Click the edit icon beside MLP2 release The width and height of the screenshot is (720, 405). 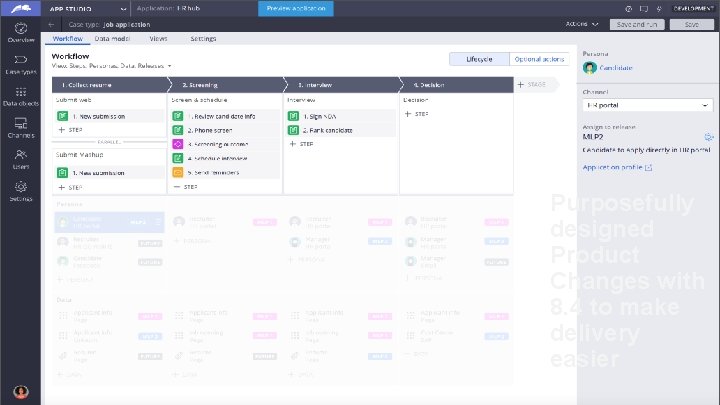coord(709,137)
